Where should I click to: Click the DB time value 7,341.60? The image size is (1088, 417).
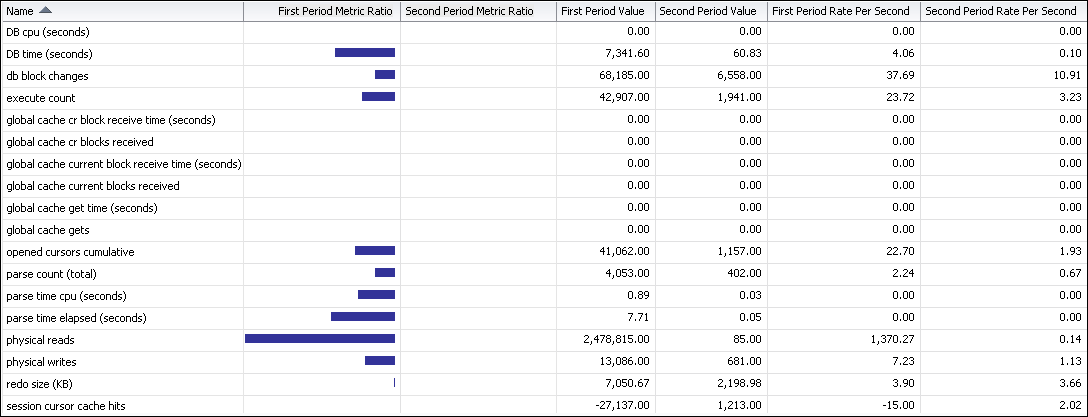coord(628,54)
